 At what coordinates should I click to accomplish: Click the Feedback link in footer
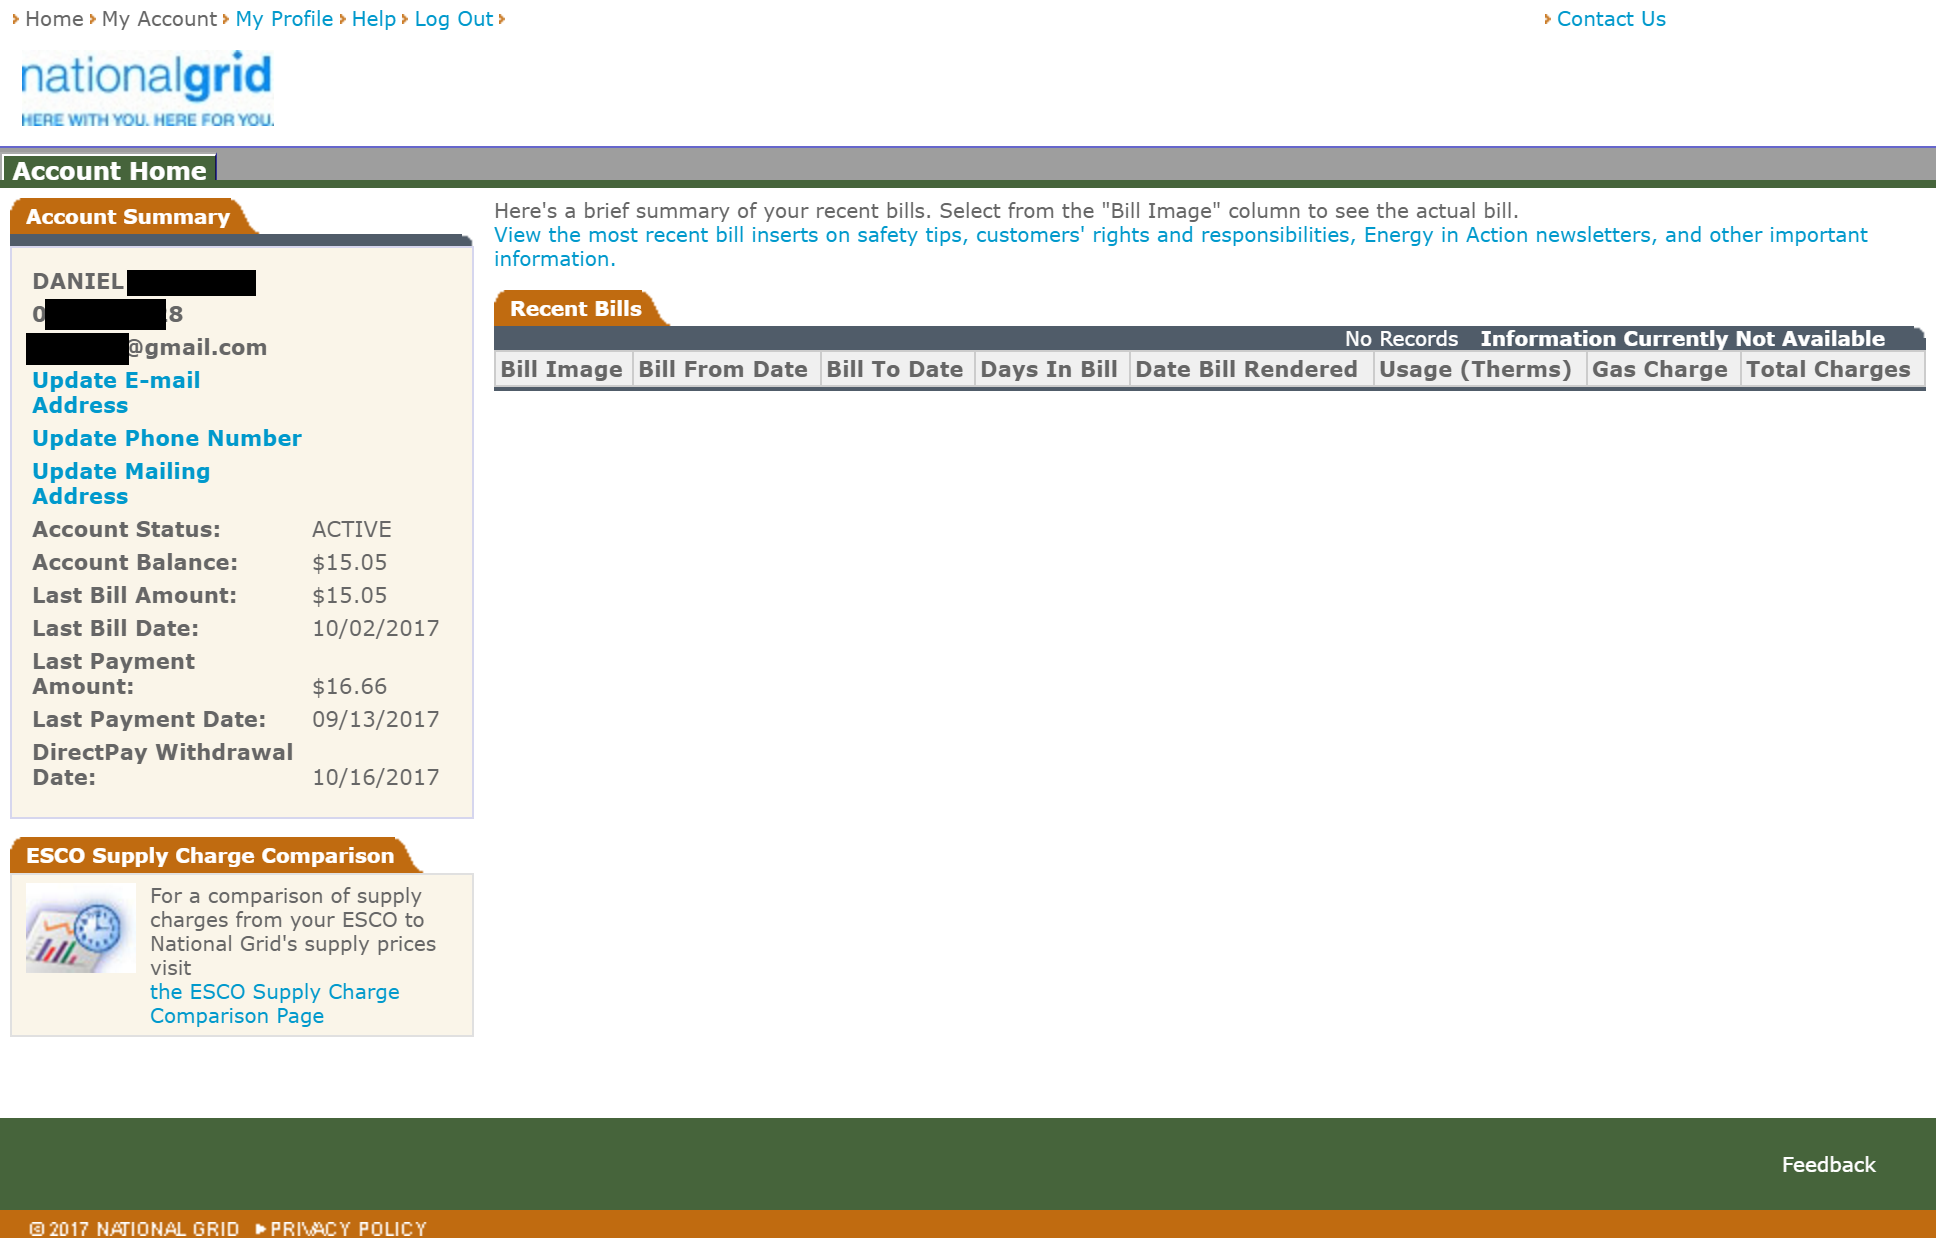(1828, 1165)
